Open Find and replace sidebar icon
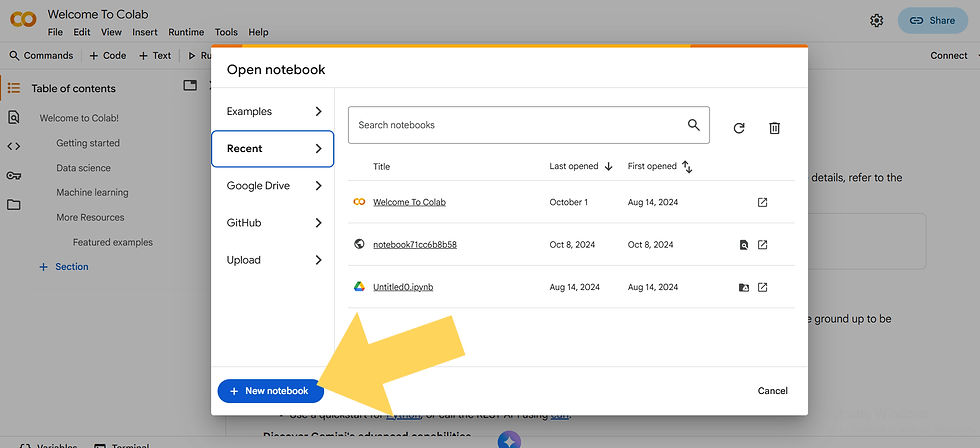Screen dimensions: 980x448 (x=14, y=117)
